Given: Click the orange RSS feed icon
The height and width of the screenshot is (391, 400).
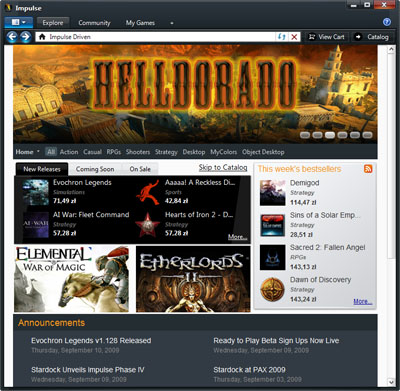Looking at the screenshot, I should (x=368, y=169).
